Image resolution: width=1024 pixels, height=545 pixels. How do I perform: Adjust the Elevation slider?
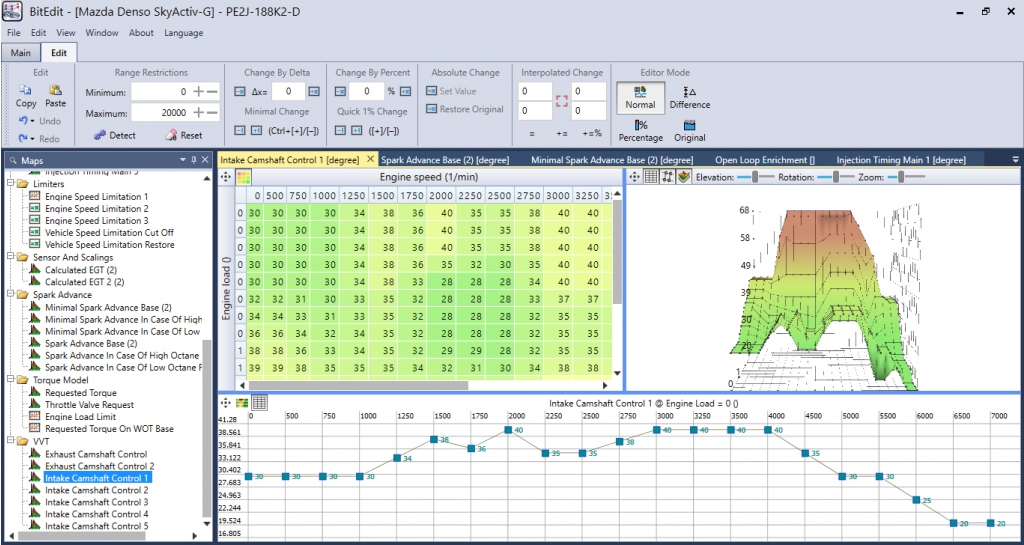point(754,177)
